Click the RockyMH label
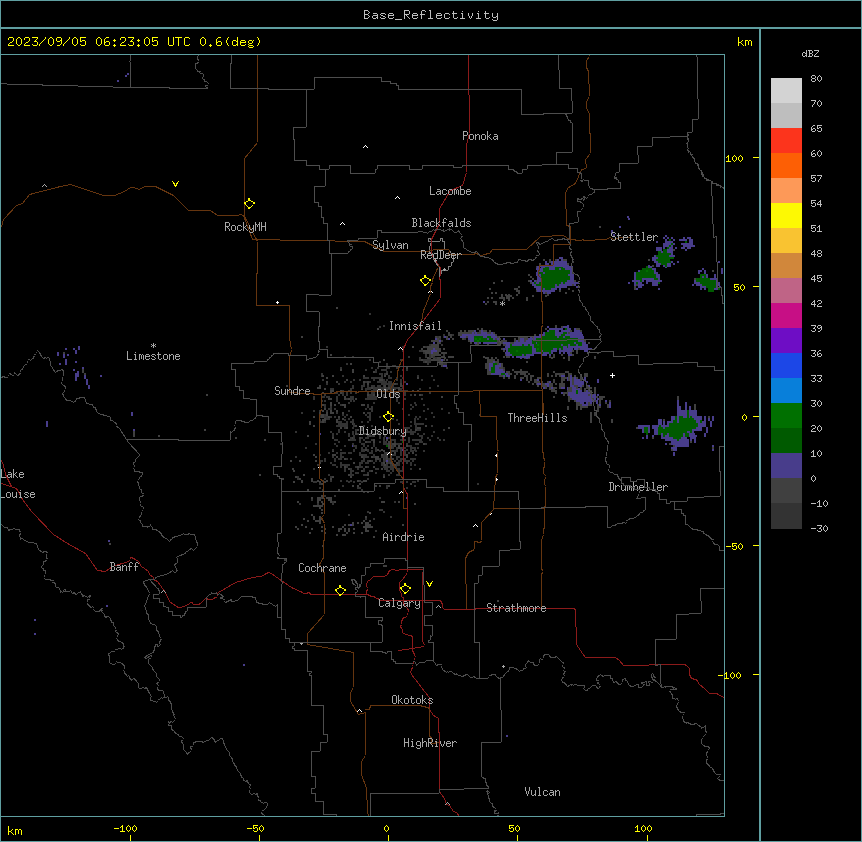The image size is (862, 842). point(245,227)
